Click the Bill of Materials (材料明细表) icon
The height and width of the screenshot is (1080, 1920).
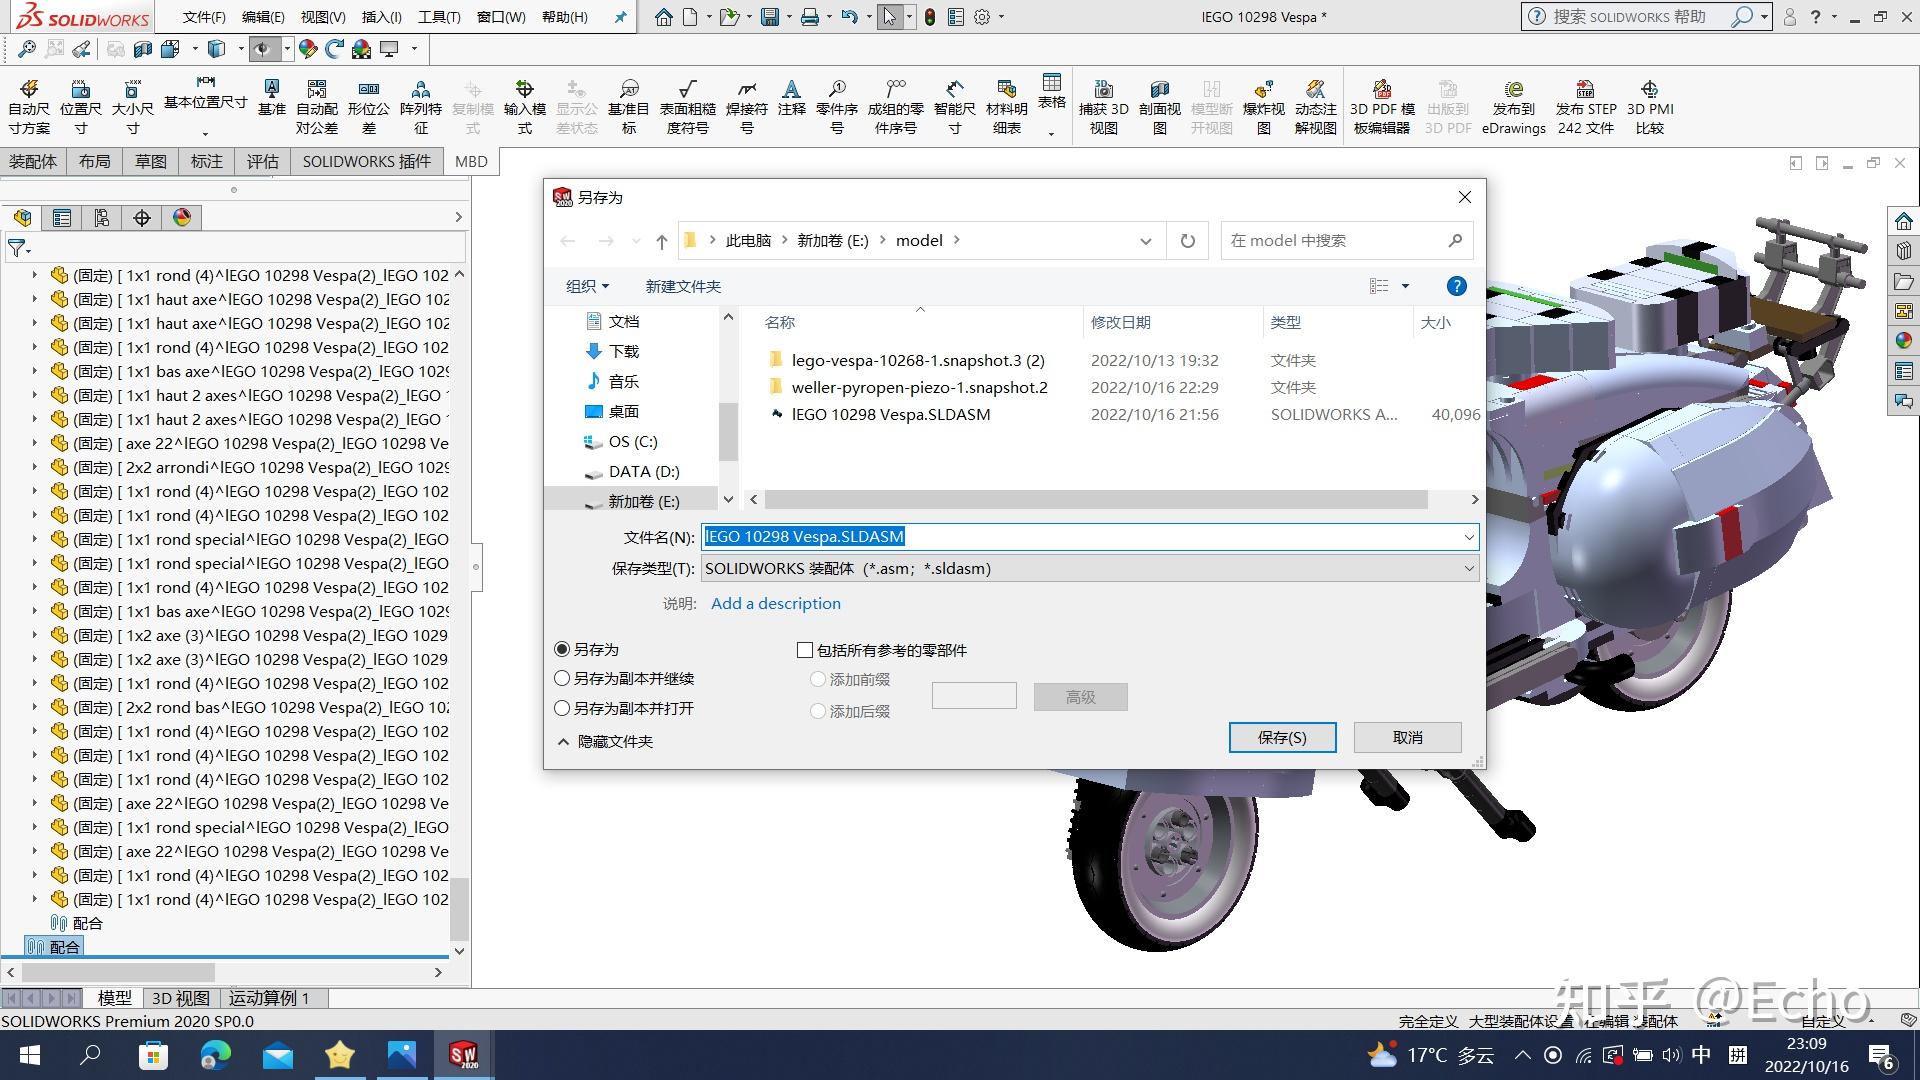pos(1007,107)
